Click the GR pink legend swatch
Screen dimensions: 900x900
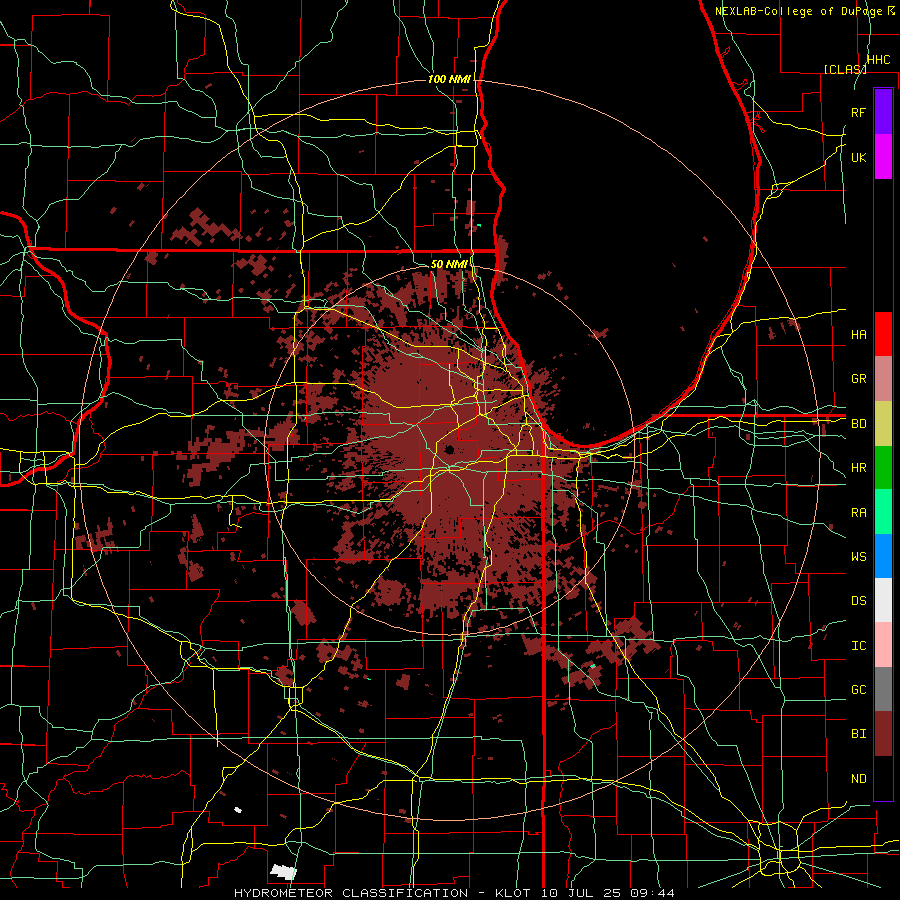(x=883, y=379)
